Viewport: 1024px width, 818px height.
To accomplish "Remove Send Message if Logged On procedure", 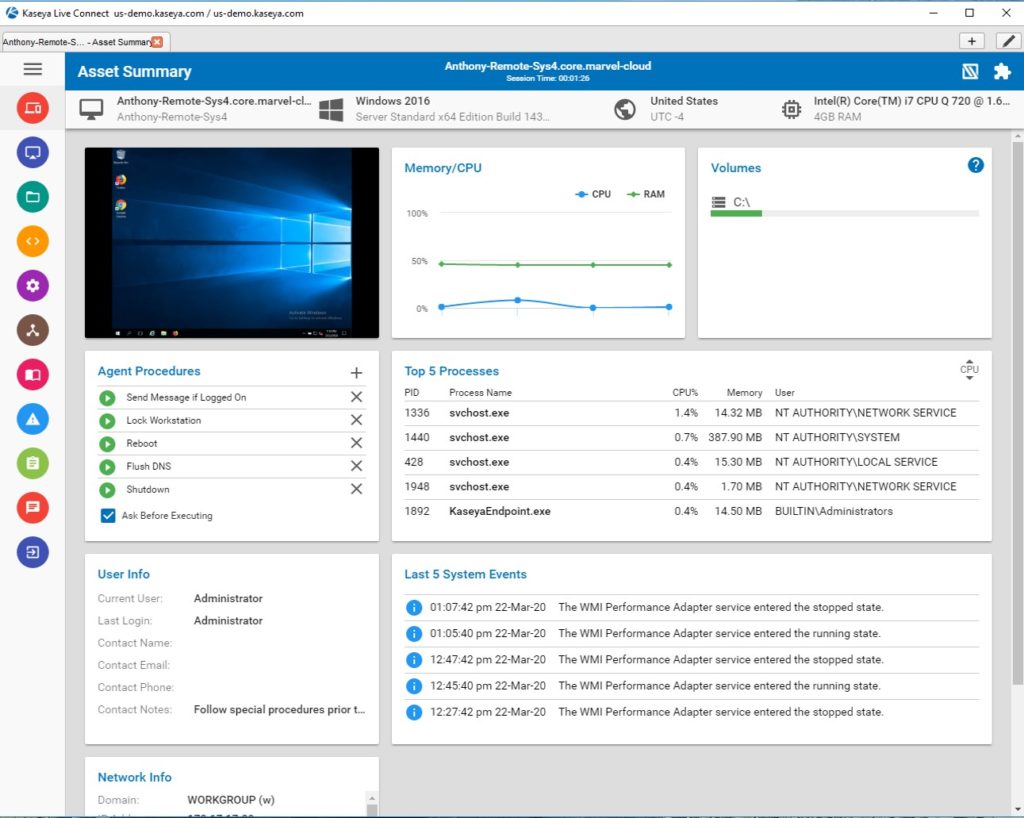I will tap(356, 397).
